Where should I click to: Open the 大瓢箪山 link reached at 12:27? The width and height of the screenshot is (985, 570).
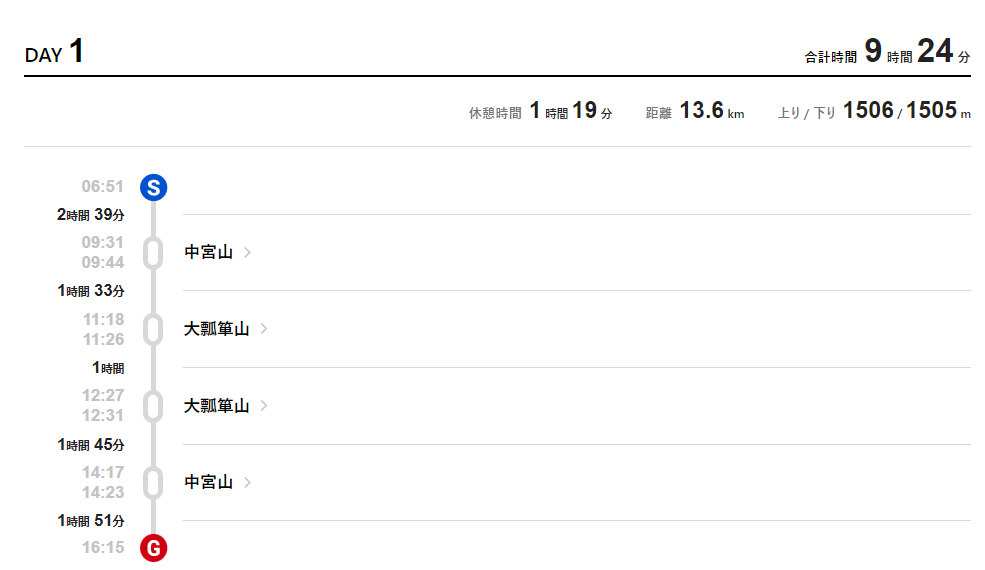point(217,406)
